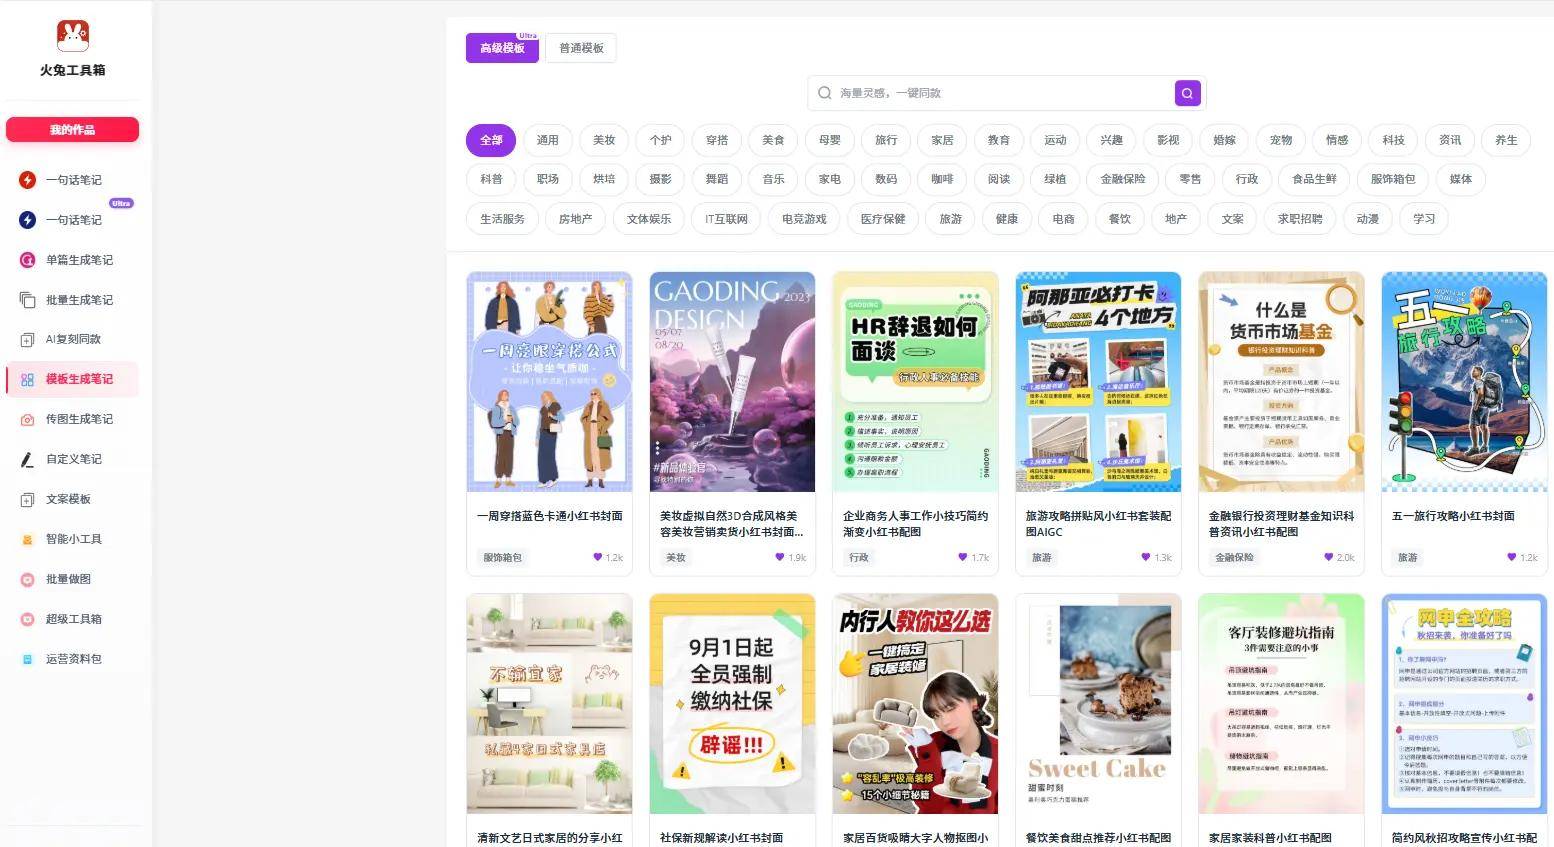This screenshot has width=1554, height=847.
Task: Select the 全部 category filter
Action: pyautogui.click(x=491, y=140)
